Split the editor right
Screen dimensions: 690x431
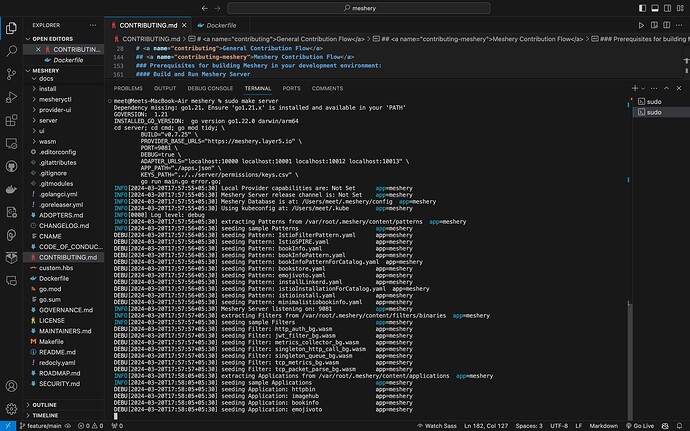point(667,25)
